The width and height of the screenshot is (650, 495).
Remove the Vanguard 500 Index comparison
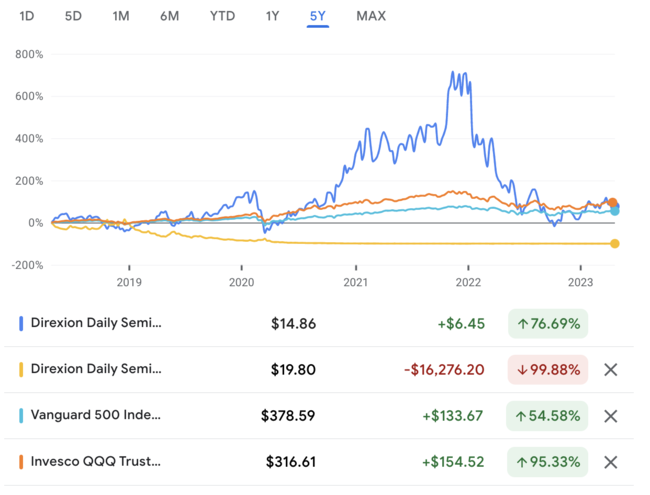[x=611, y=416]
